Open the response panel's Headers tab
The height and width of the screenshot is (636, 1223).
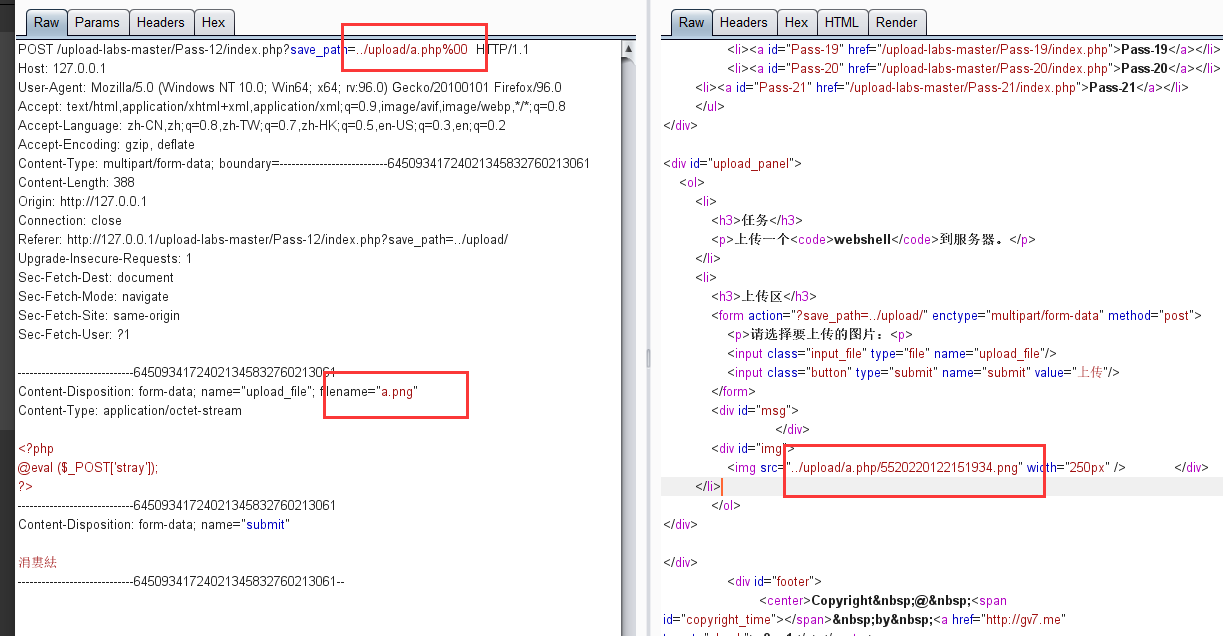click(744, 22)
